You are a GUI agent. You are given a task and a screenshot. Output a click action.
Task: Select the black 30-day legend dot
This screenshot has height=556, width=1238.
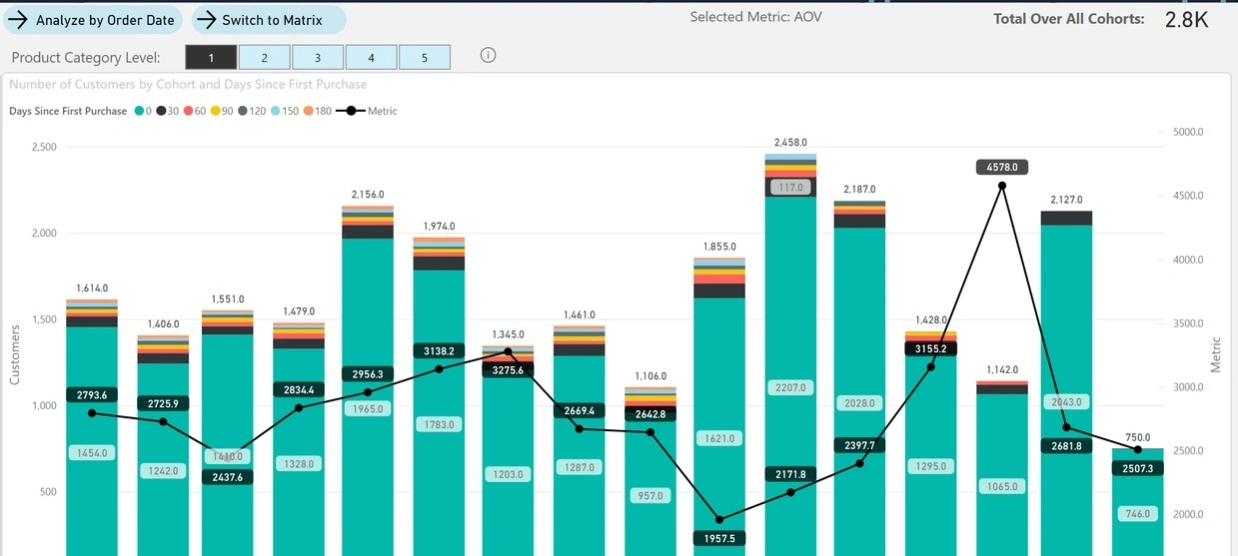click(161, 111)
